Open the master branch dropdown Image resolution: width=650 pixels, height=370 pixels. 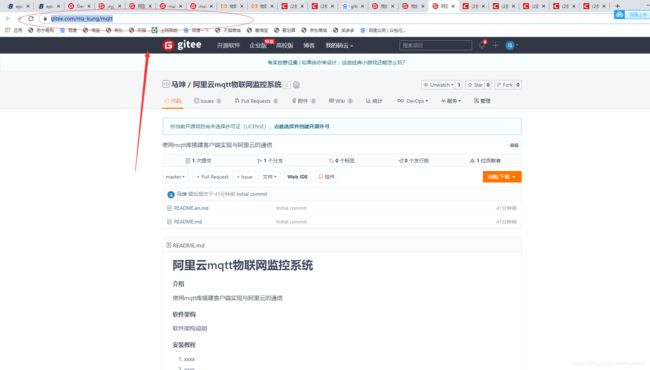tap(175, 177)
